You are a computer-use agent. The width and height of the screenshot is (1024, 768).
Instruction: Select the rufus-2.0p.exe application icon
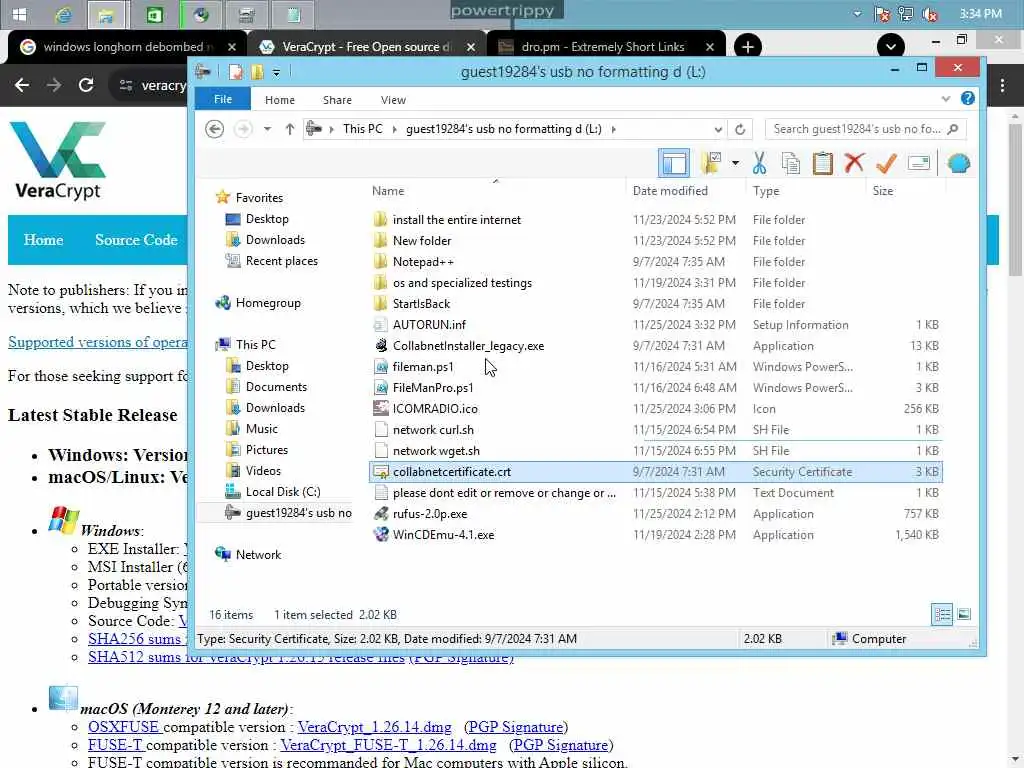380,513
